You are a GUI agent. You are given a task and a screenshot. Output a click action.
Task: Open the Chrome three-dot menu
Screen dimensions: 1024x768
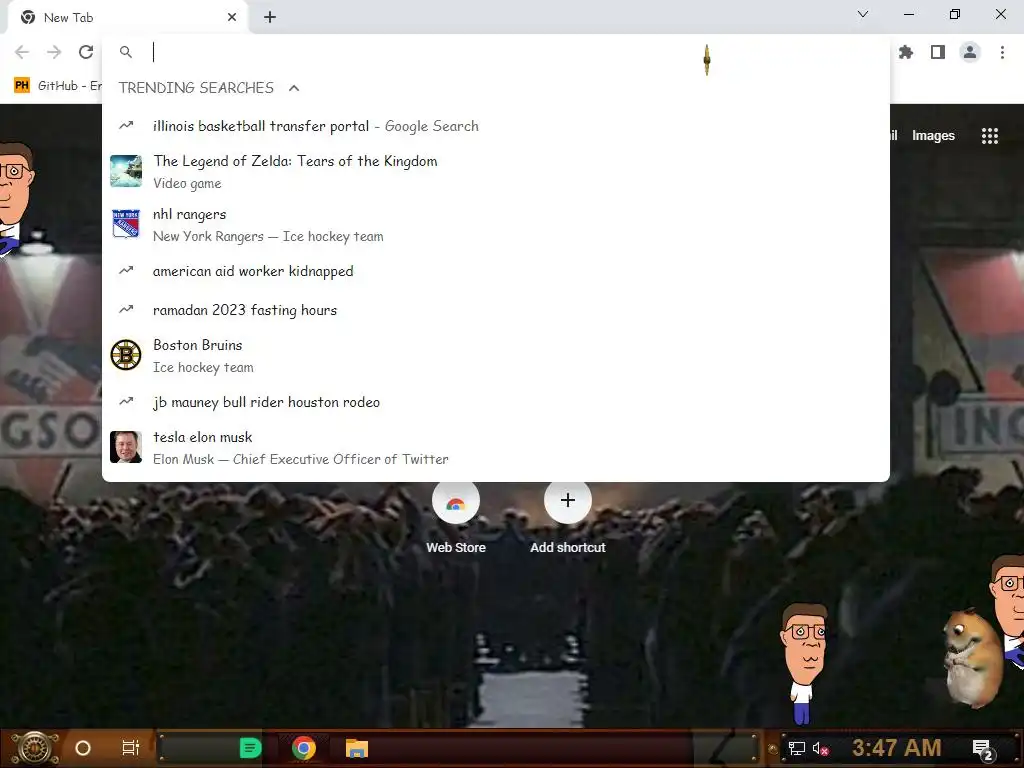click(x=1002, y=52)
